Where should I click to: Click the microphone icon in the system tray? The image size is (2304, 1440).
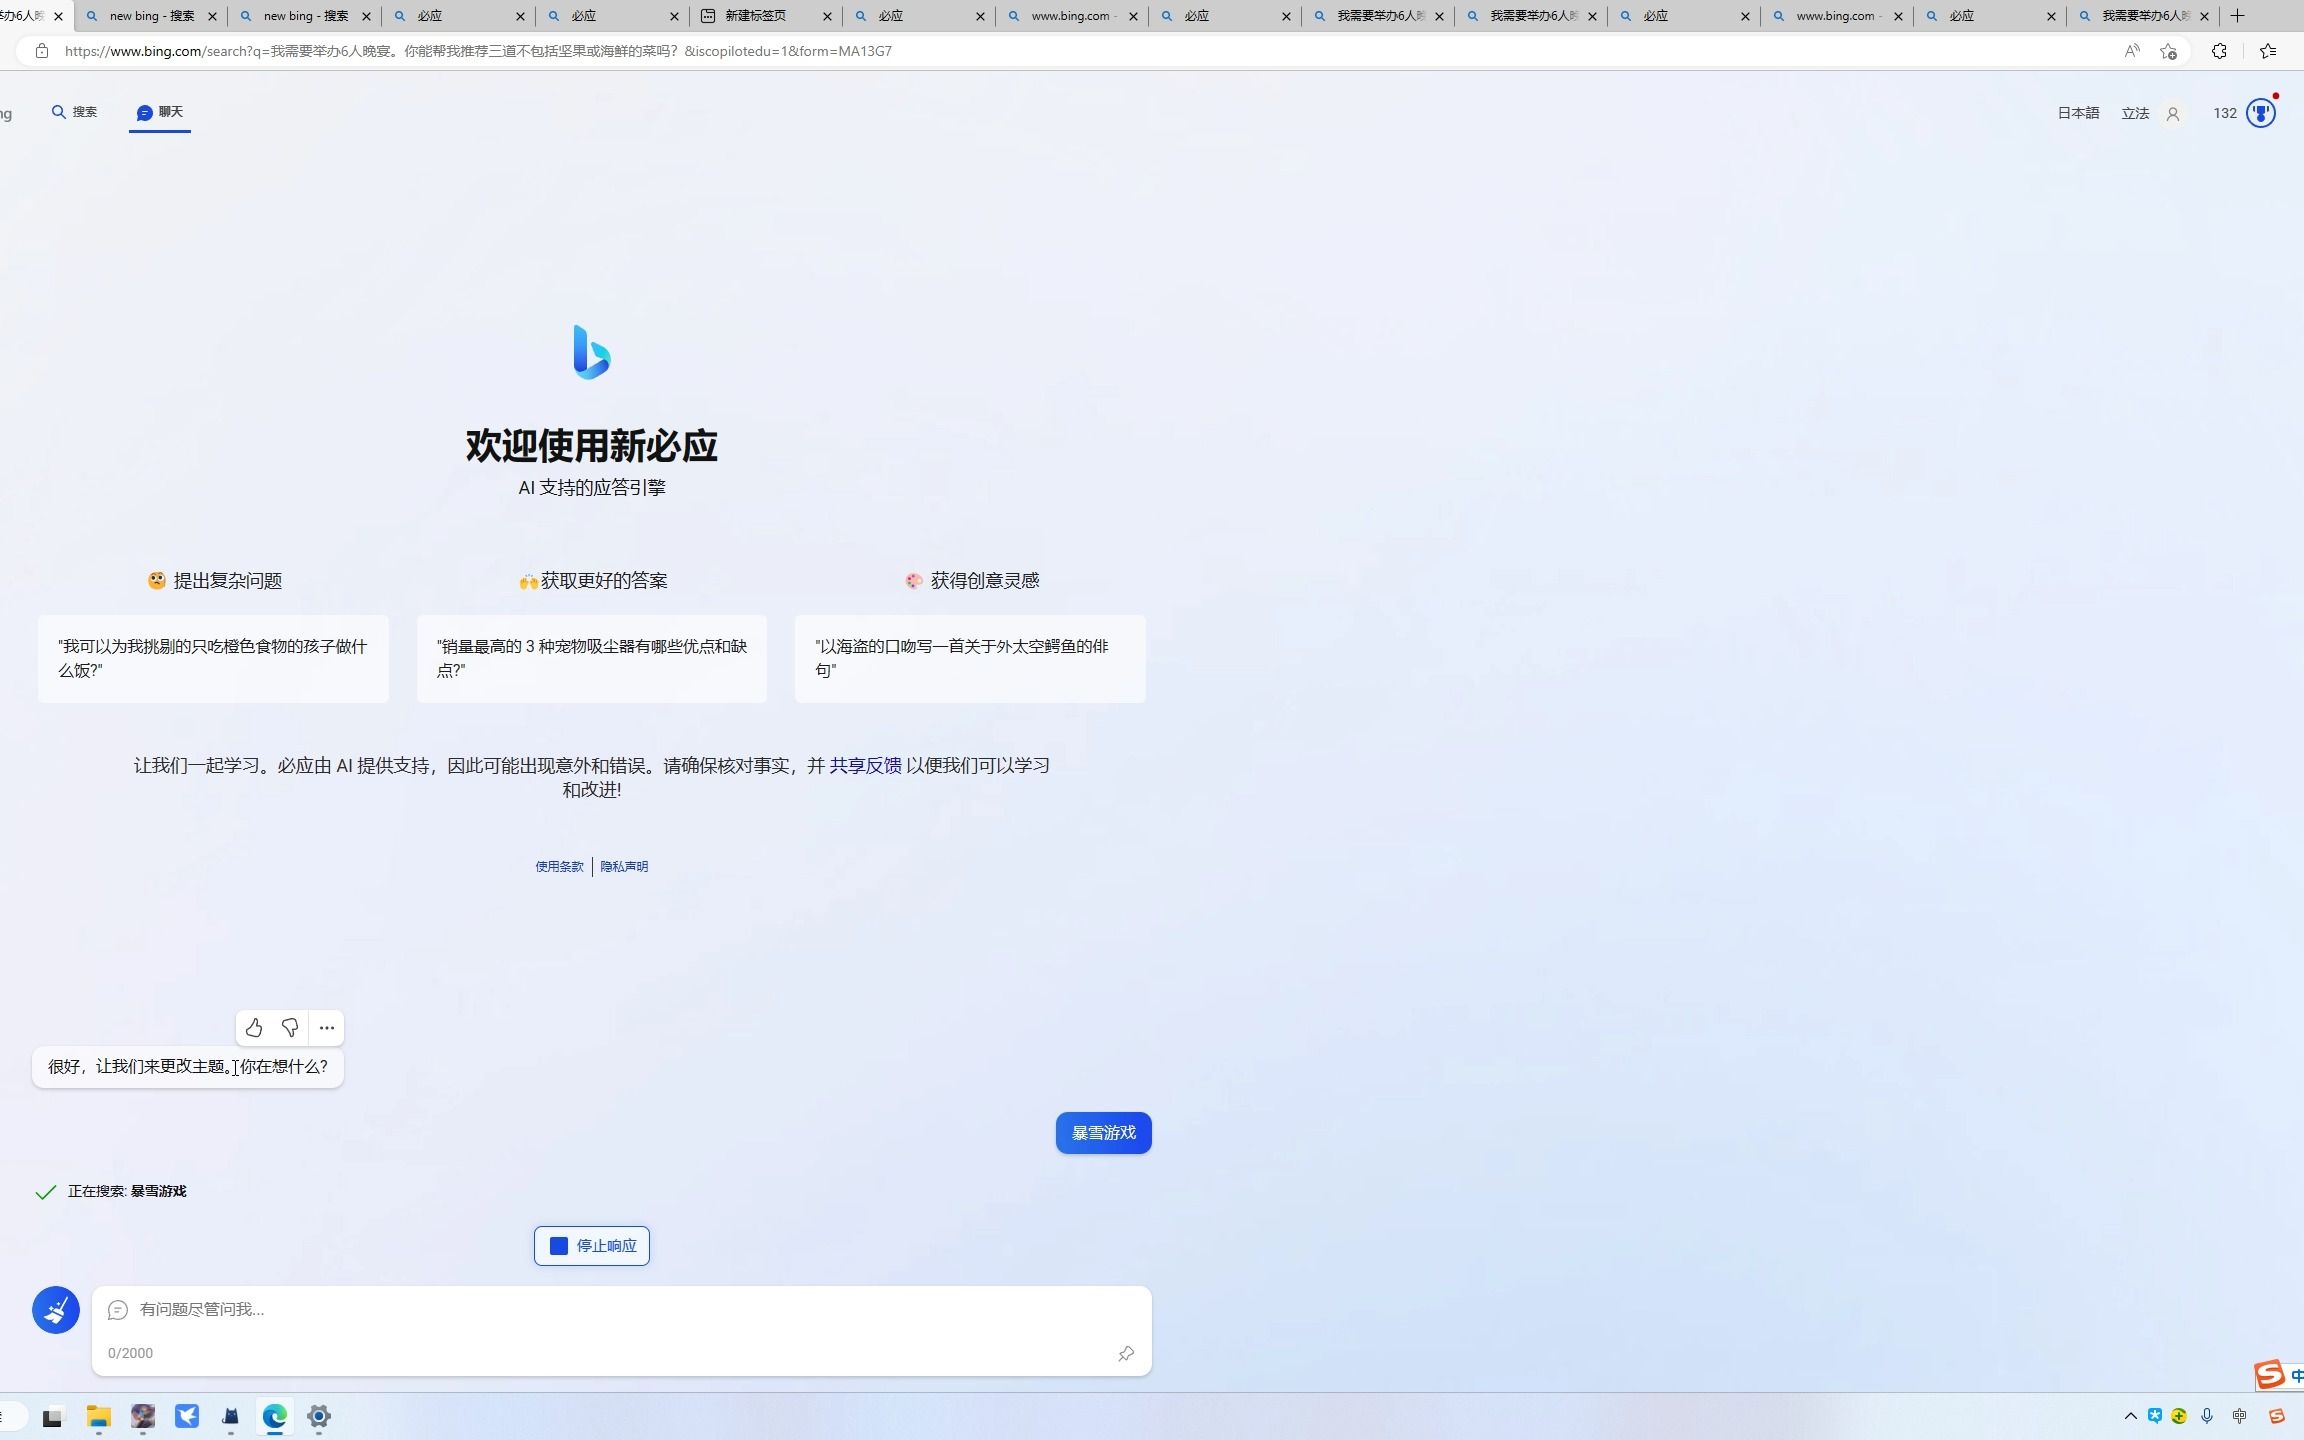2207,1416
